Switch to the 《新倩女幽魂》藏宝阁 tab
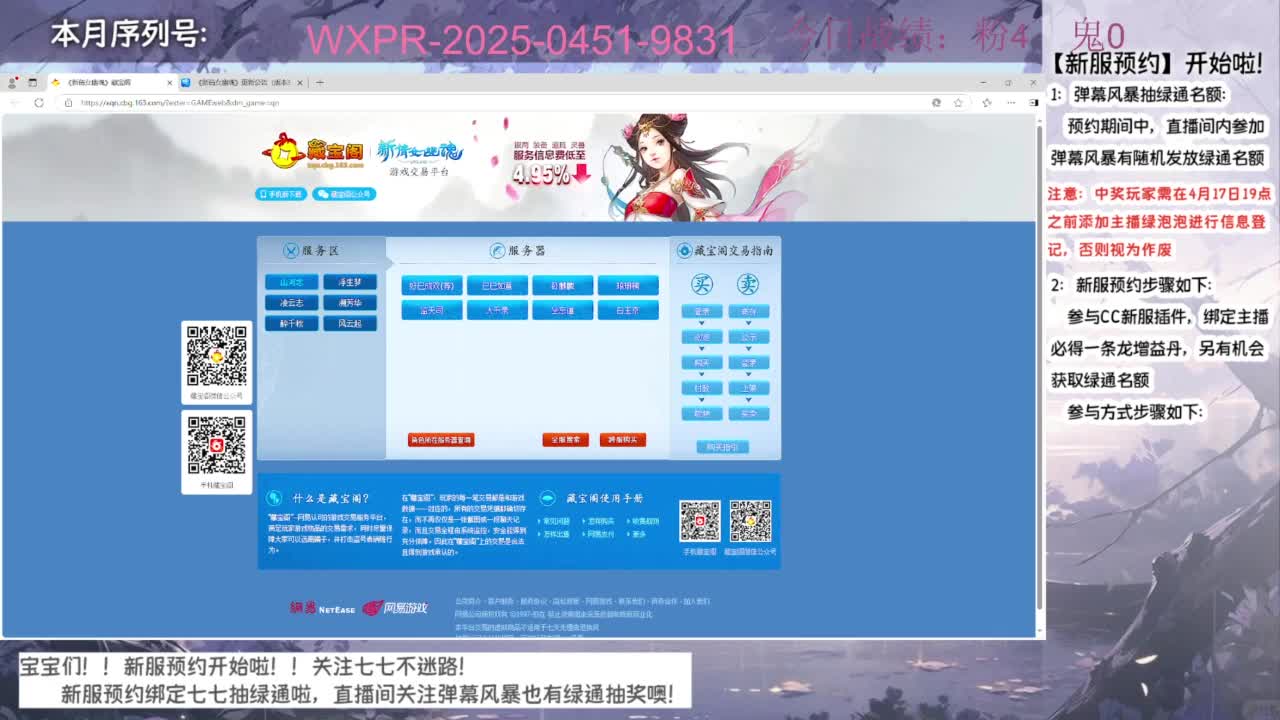The height and width of the screenshot is (720, 1280). point(100,83)
